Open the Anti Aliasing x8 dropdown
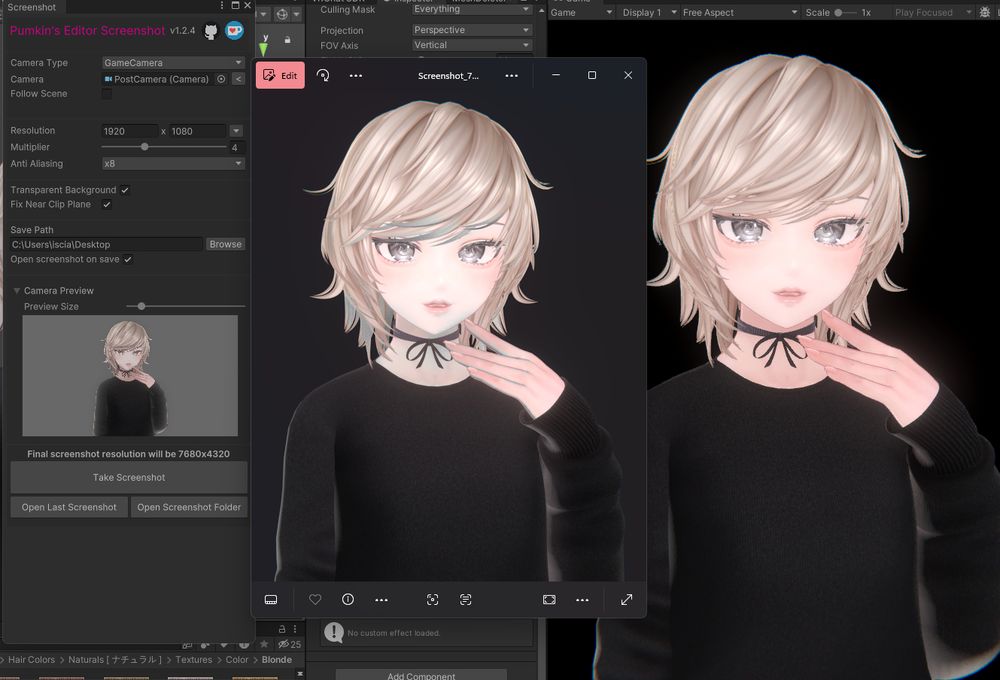The height and width of the screenshot is (680, 1000). pos(173,163)
